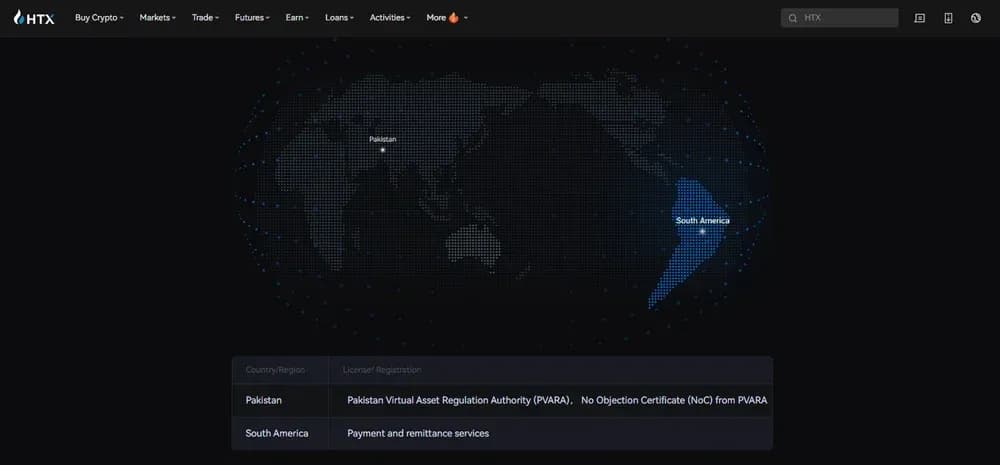Click the search field labeled HTX
Screen dimensions: 1000x465
839,18
